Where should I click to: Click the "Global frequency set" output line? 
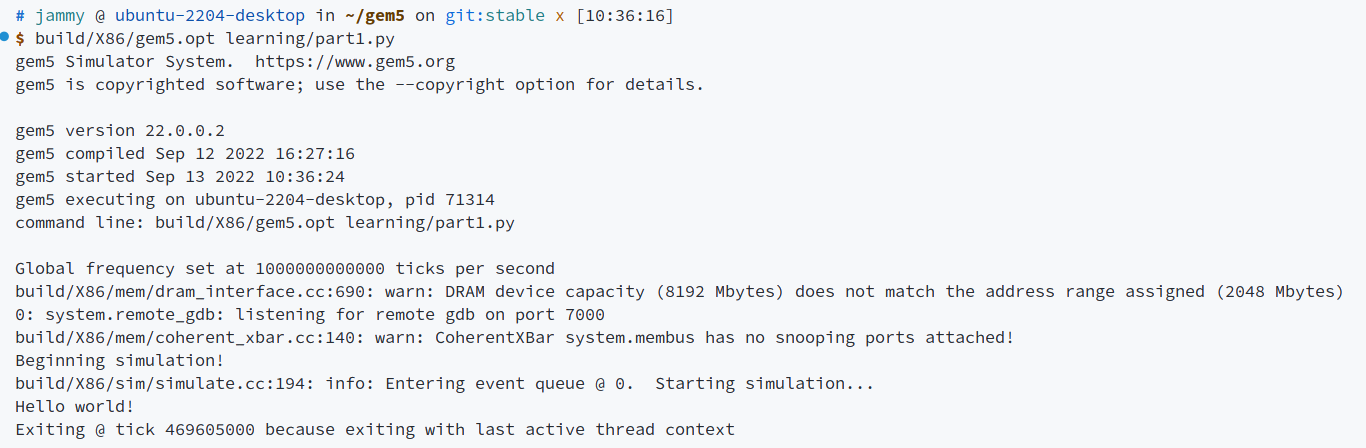pos(285,269)
